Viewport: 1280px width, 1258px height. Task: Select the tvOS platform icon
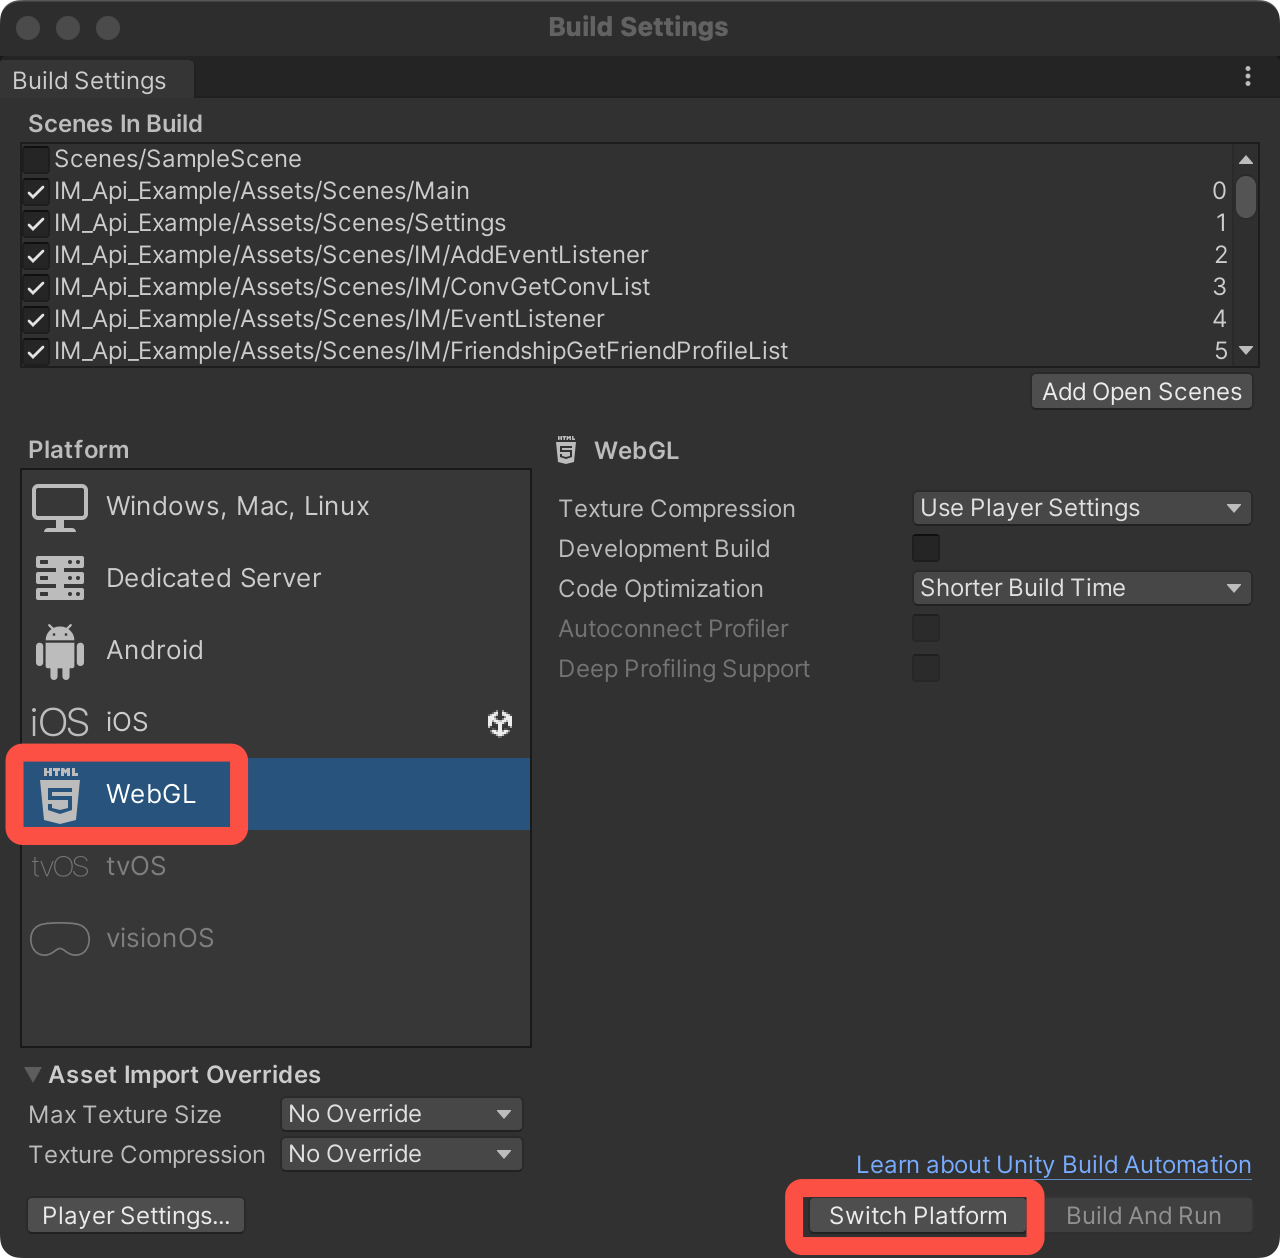tap(60, 867)
